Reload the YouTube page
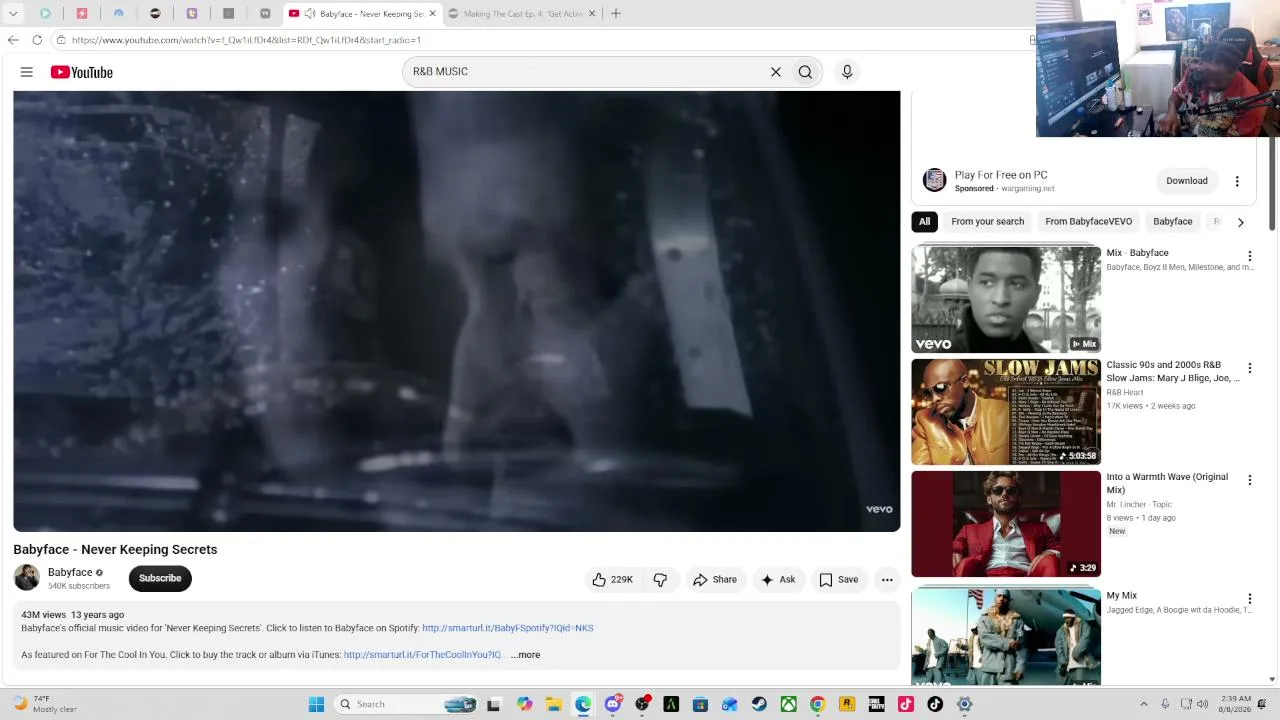The width and height of the screenshot is (1280, 720). [x=37, y=40]
